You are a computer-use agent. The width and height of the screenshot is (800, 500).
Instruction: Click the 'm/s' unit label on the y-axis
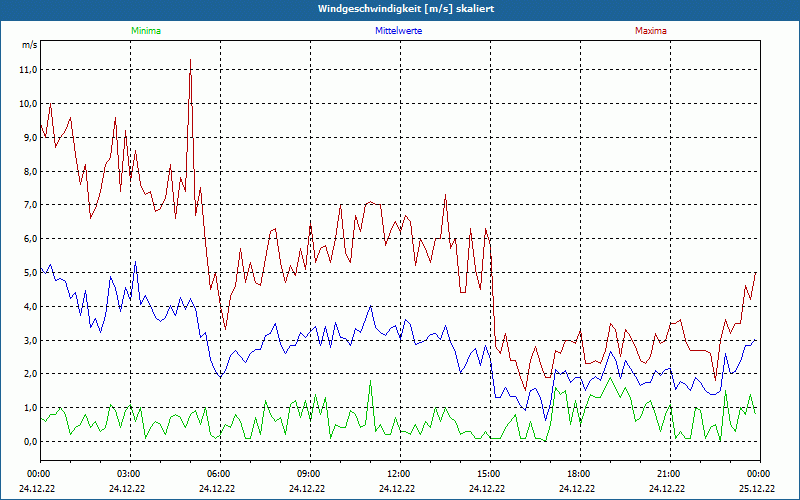click(x=30, y=45)
